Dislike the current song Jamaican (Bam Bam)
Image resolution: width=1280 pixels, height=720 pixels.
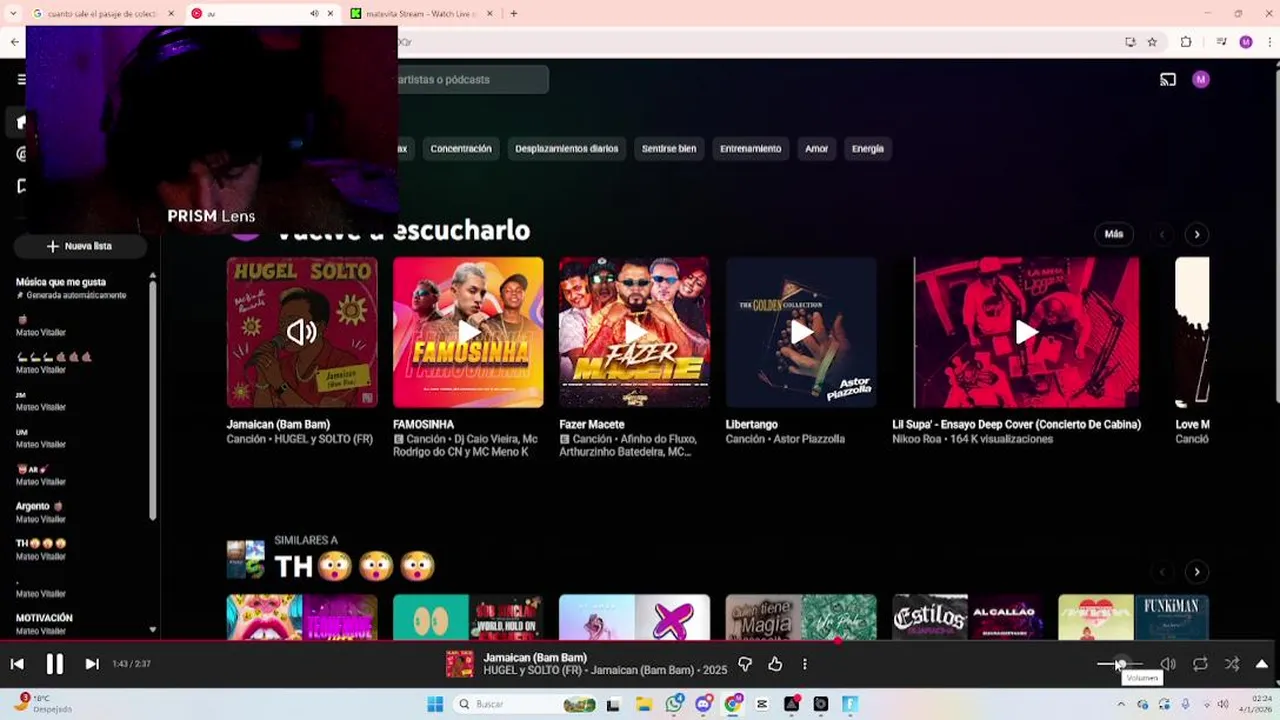click(745, 664)
